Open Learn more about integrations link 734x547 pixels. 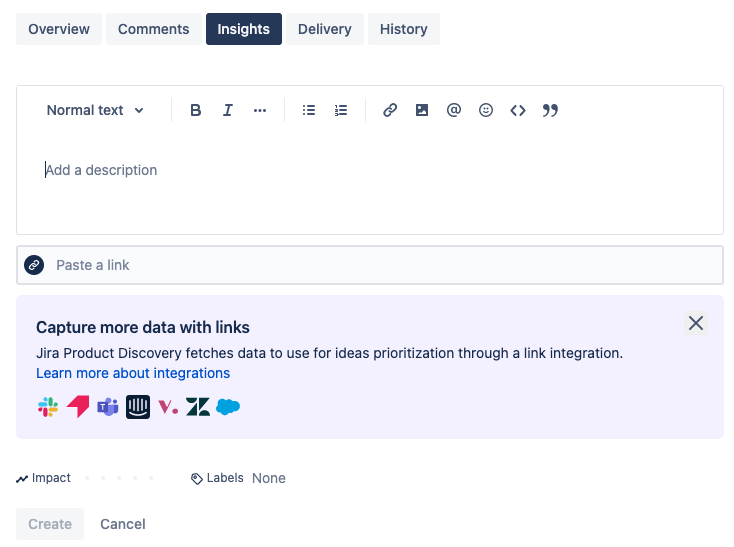tap(133, 373)
